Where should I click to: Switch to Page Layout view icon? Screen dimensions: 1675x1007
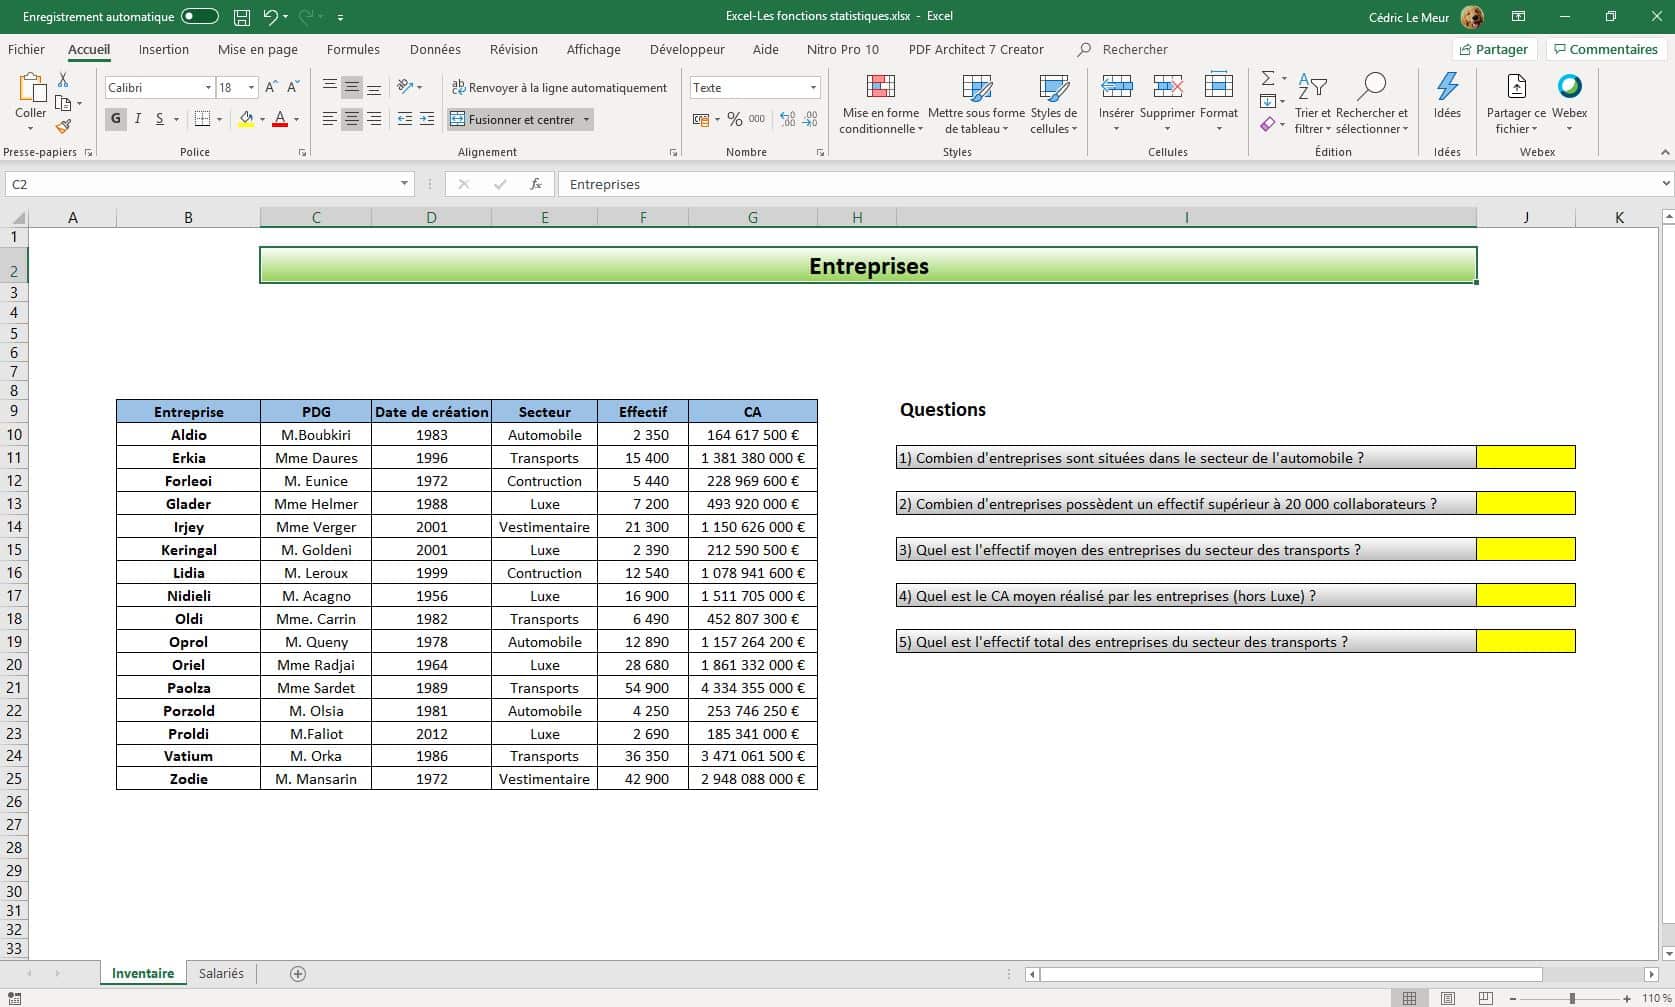(1447, 998)
